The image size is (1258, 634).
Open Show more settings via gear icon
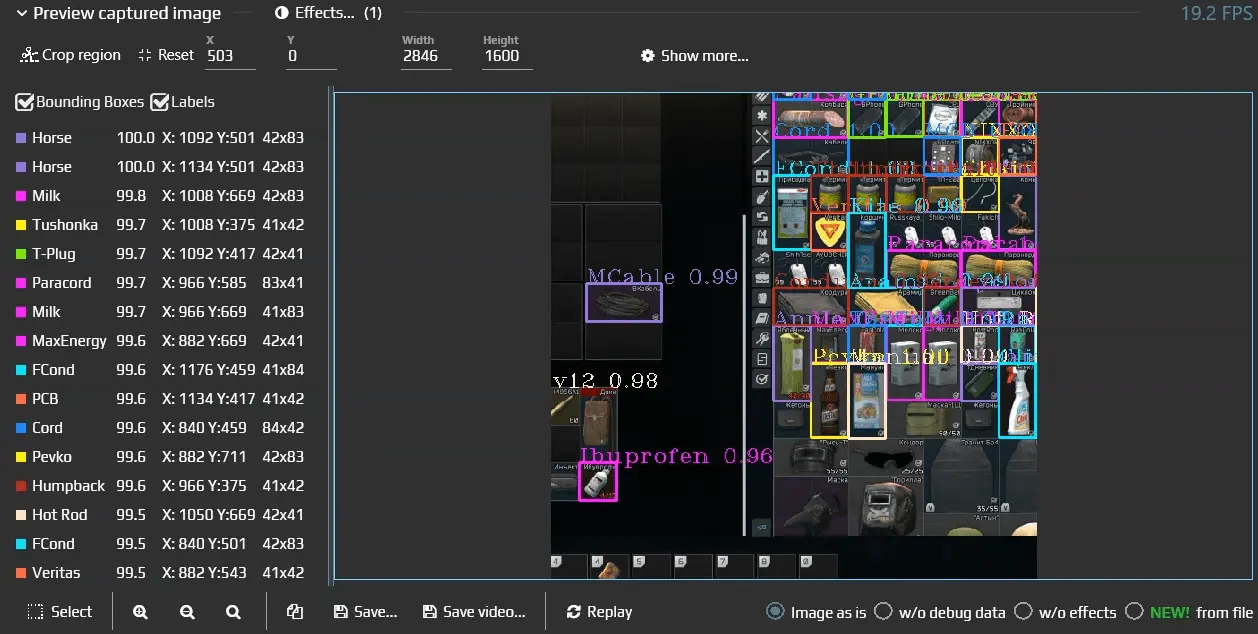click(648, 56)
